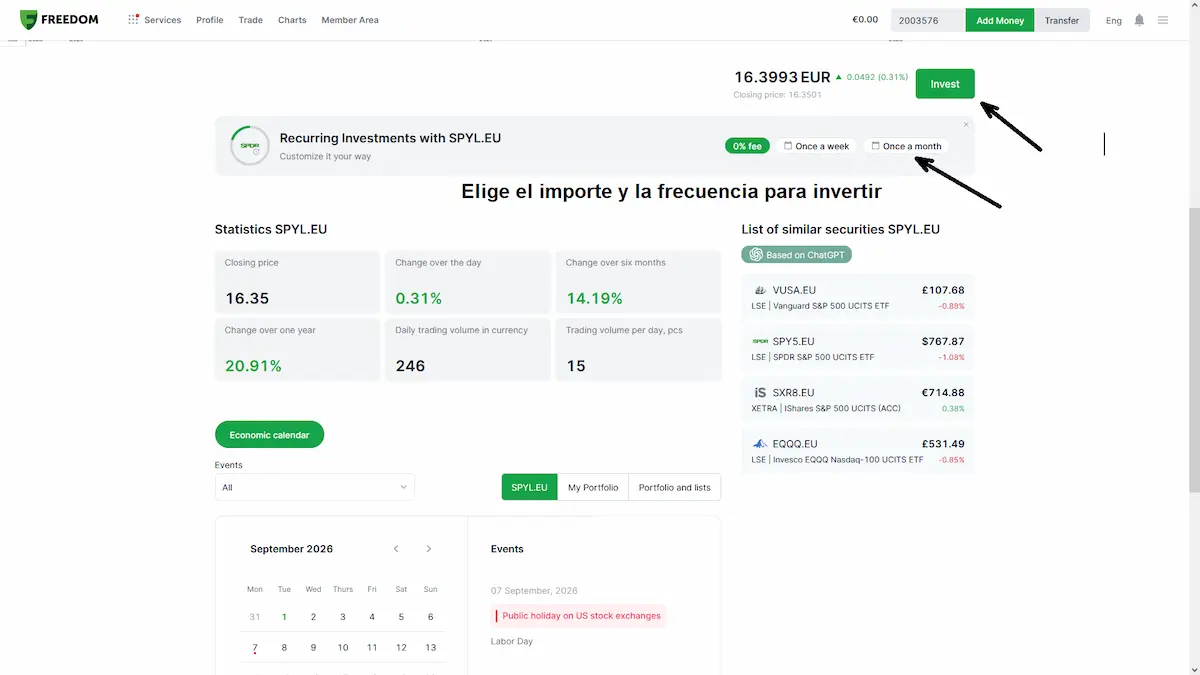Image resolution: width=1200 pixels, height=675 pixels.
Task: Click the €0.00 balance in header
Action: click(865, 20)
